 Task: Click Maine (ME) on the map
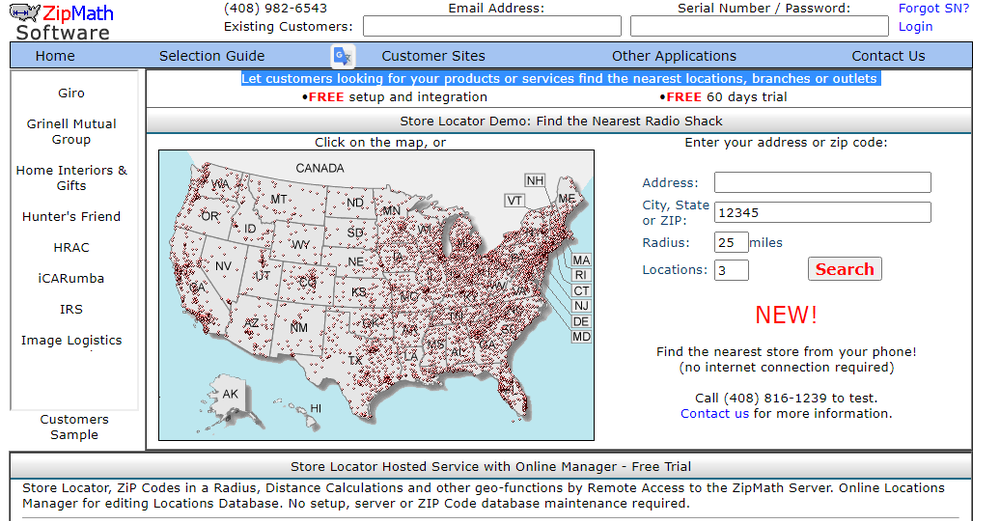(x=567, y=198)
